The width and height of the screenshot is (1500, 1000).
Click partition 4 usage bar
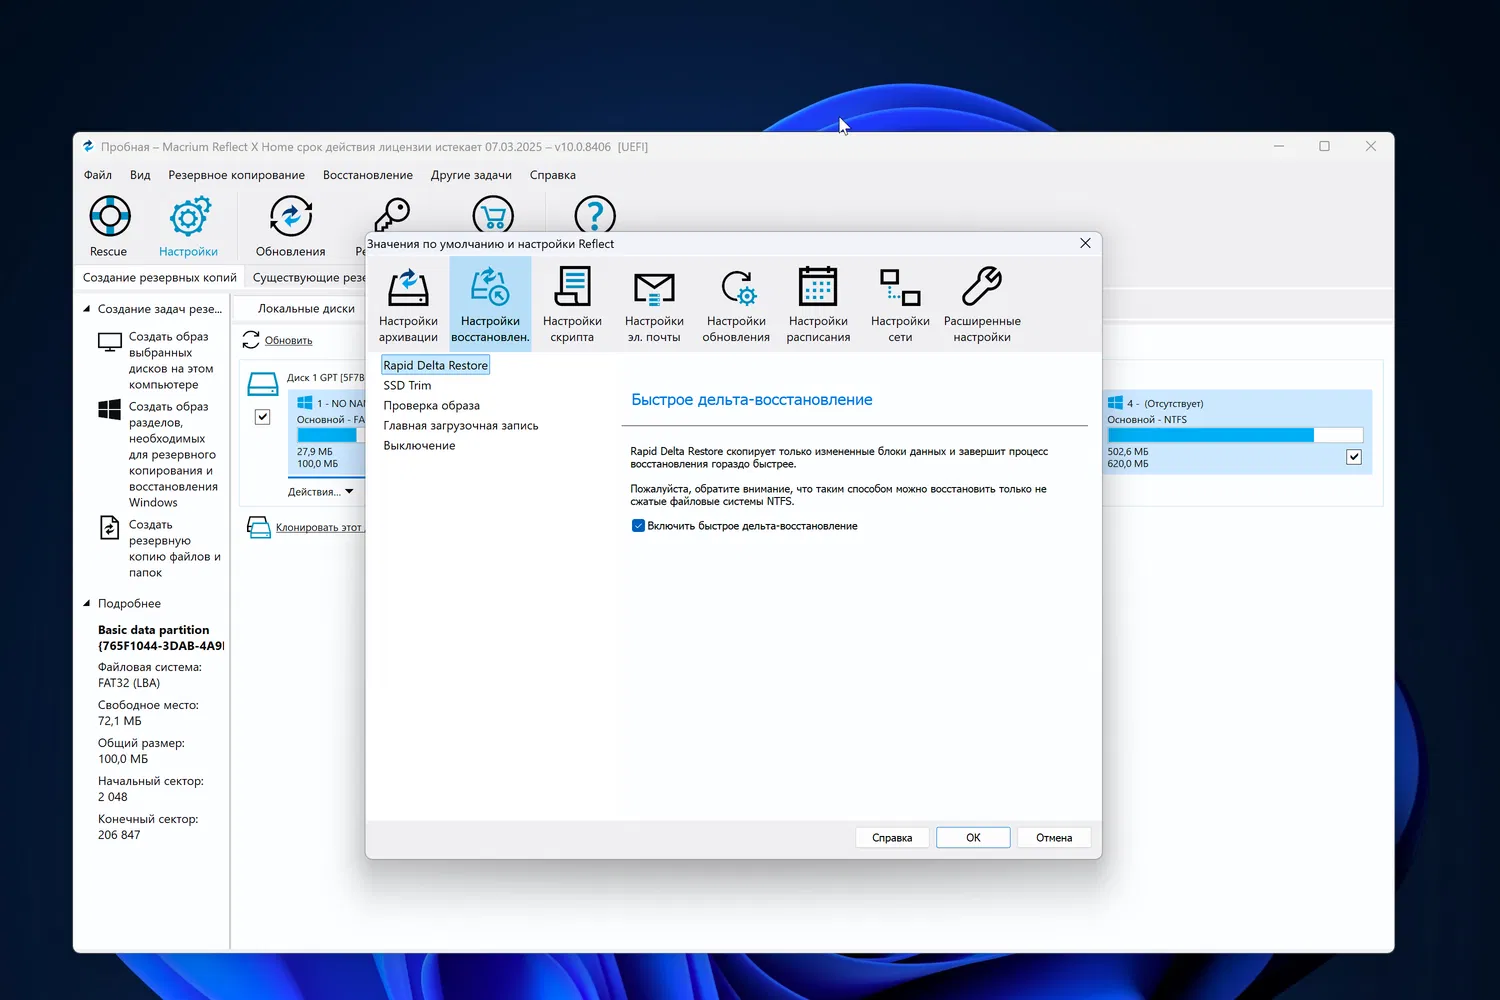[x=1234, y=435]
